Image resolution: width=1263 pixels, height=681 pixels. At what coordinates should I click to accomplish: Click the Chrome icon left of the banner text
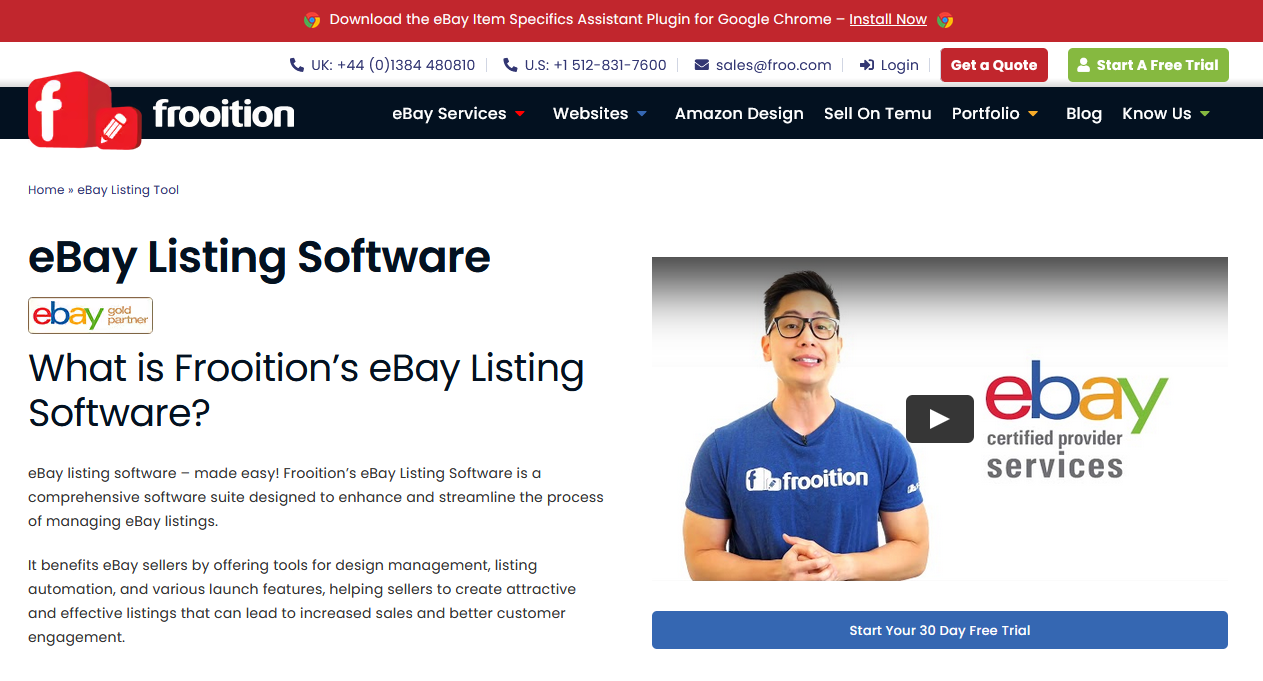[312, 20]
